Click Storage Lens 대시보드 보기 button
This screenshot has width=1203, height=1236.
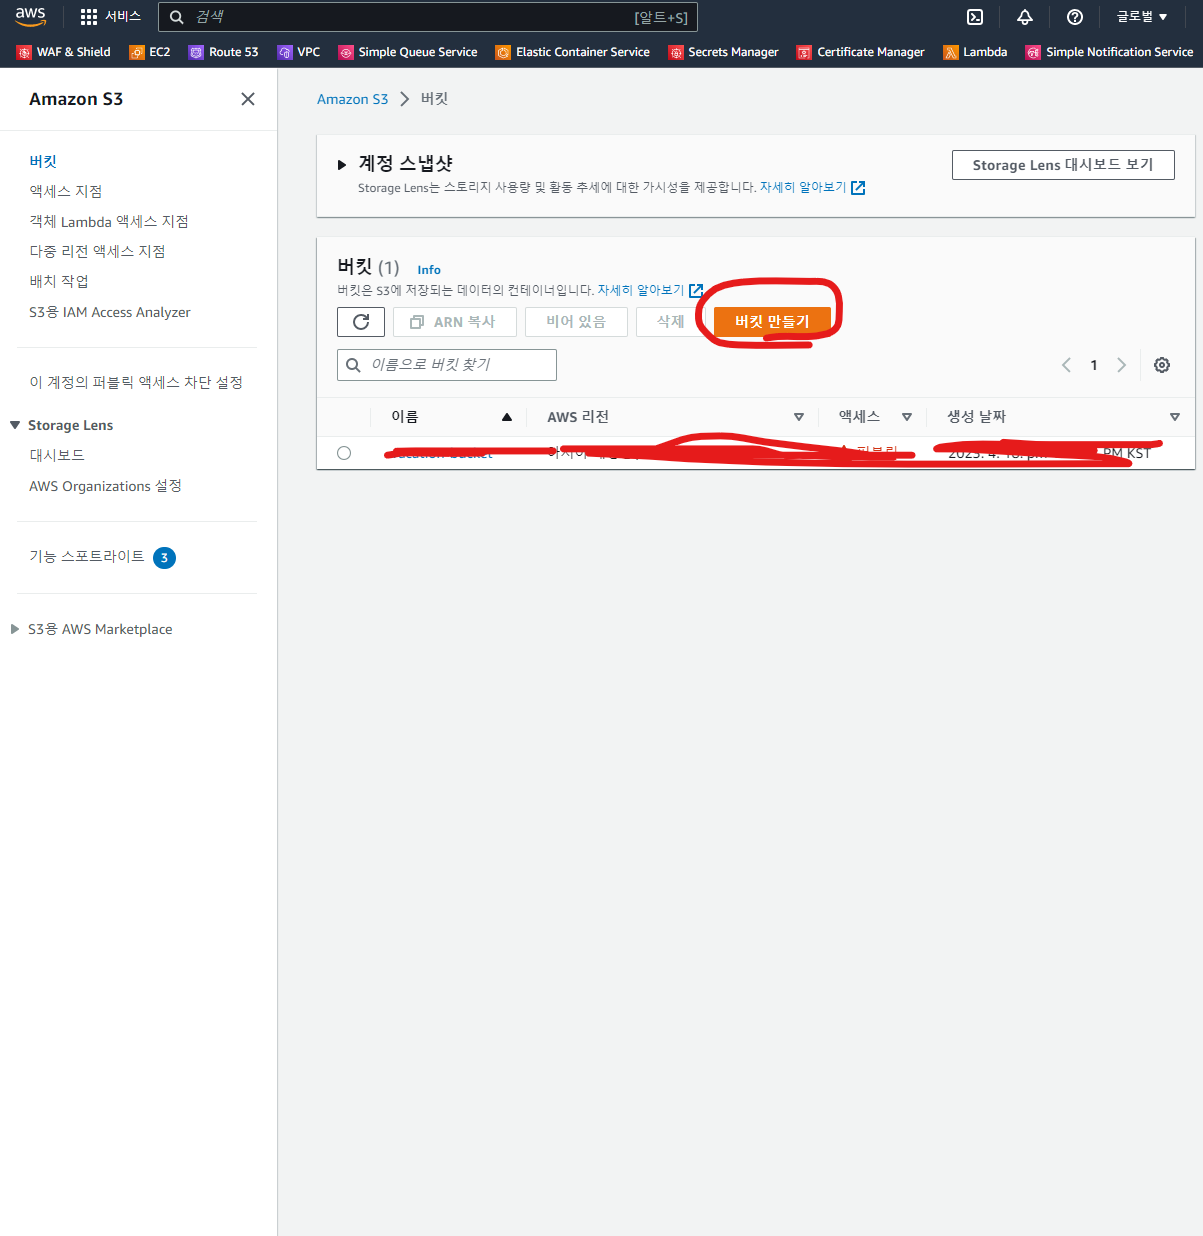(x=1063, y=165)
